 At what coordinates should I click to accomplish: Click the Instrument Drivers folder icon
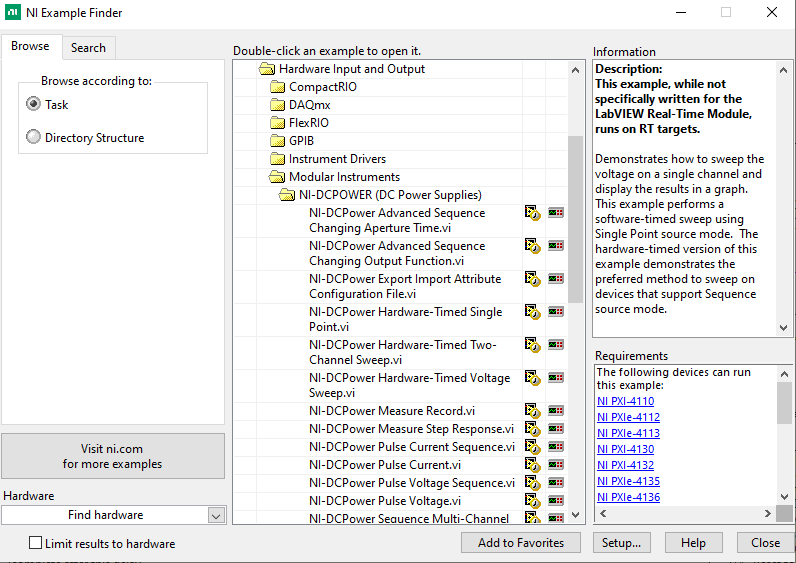(277, 159)
